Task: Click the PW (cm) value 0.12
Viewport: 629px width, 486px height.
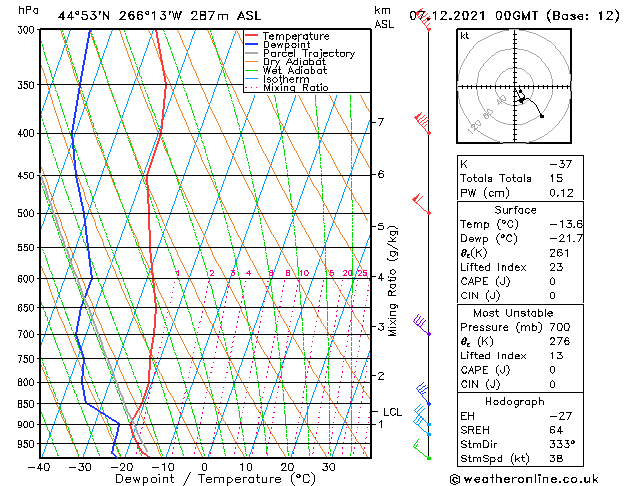Action: coord(561,193)
